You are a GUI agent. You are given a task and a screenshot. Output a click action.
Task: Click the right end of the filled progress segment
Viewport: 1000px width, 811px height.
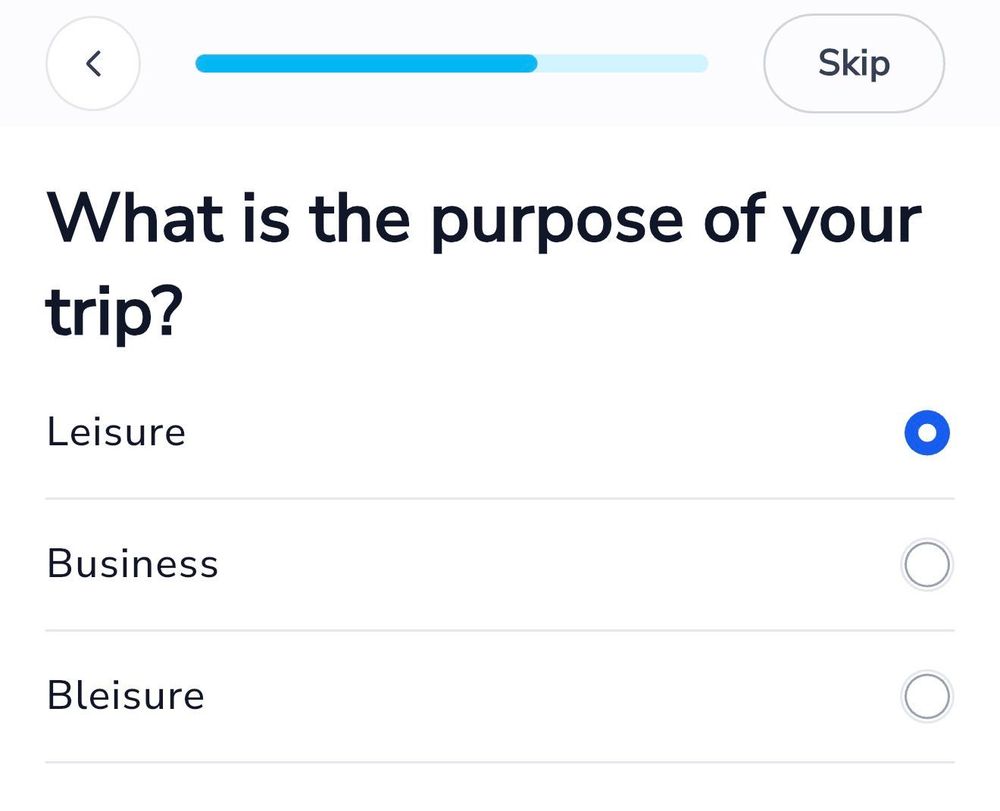(532, 64)
